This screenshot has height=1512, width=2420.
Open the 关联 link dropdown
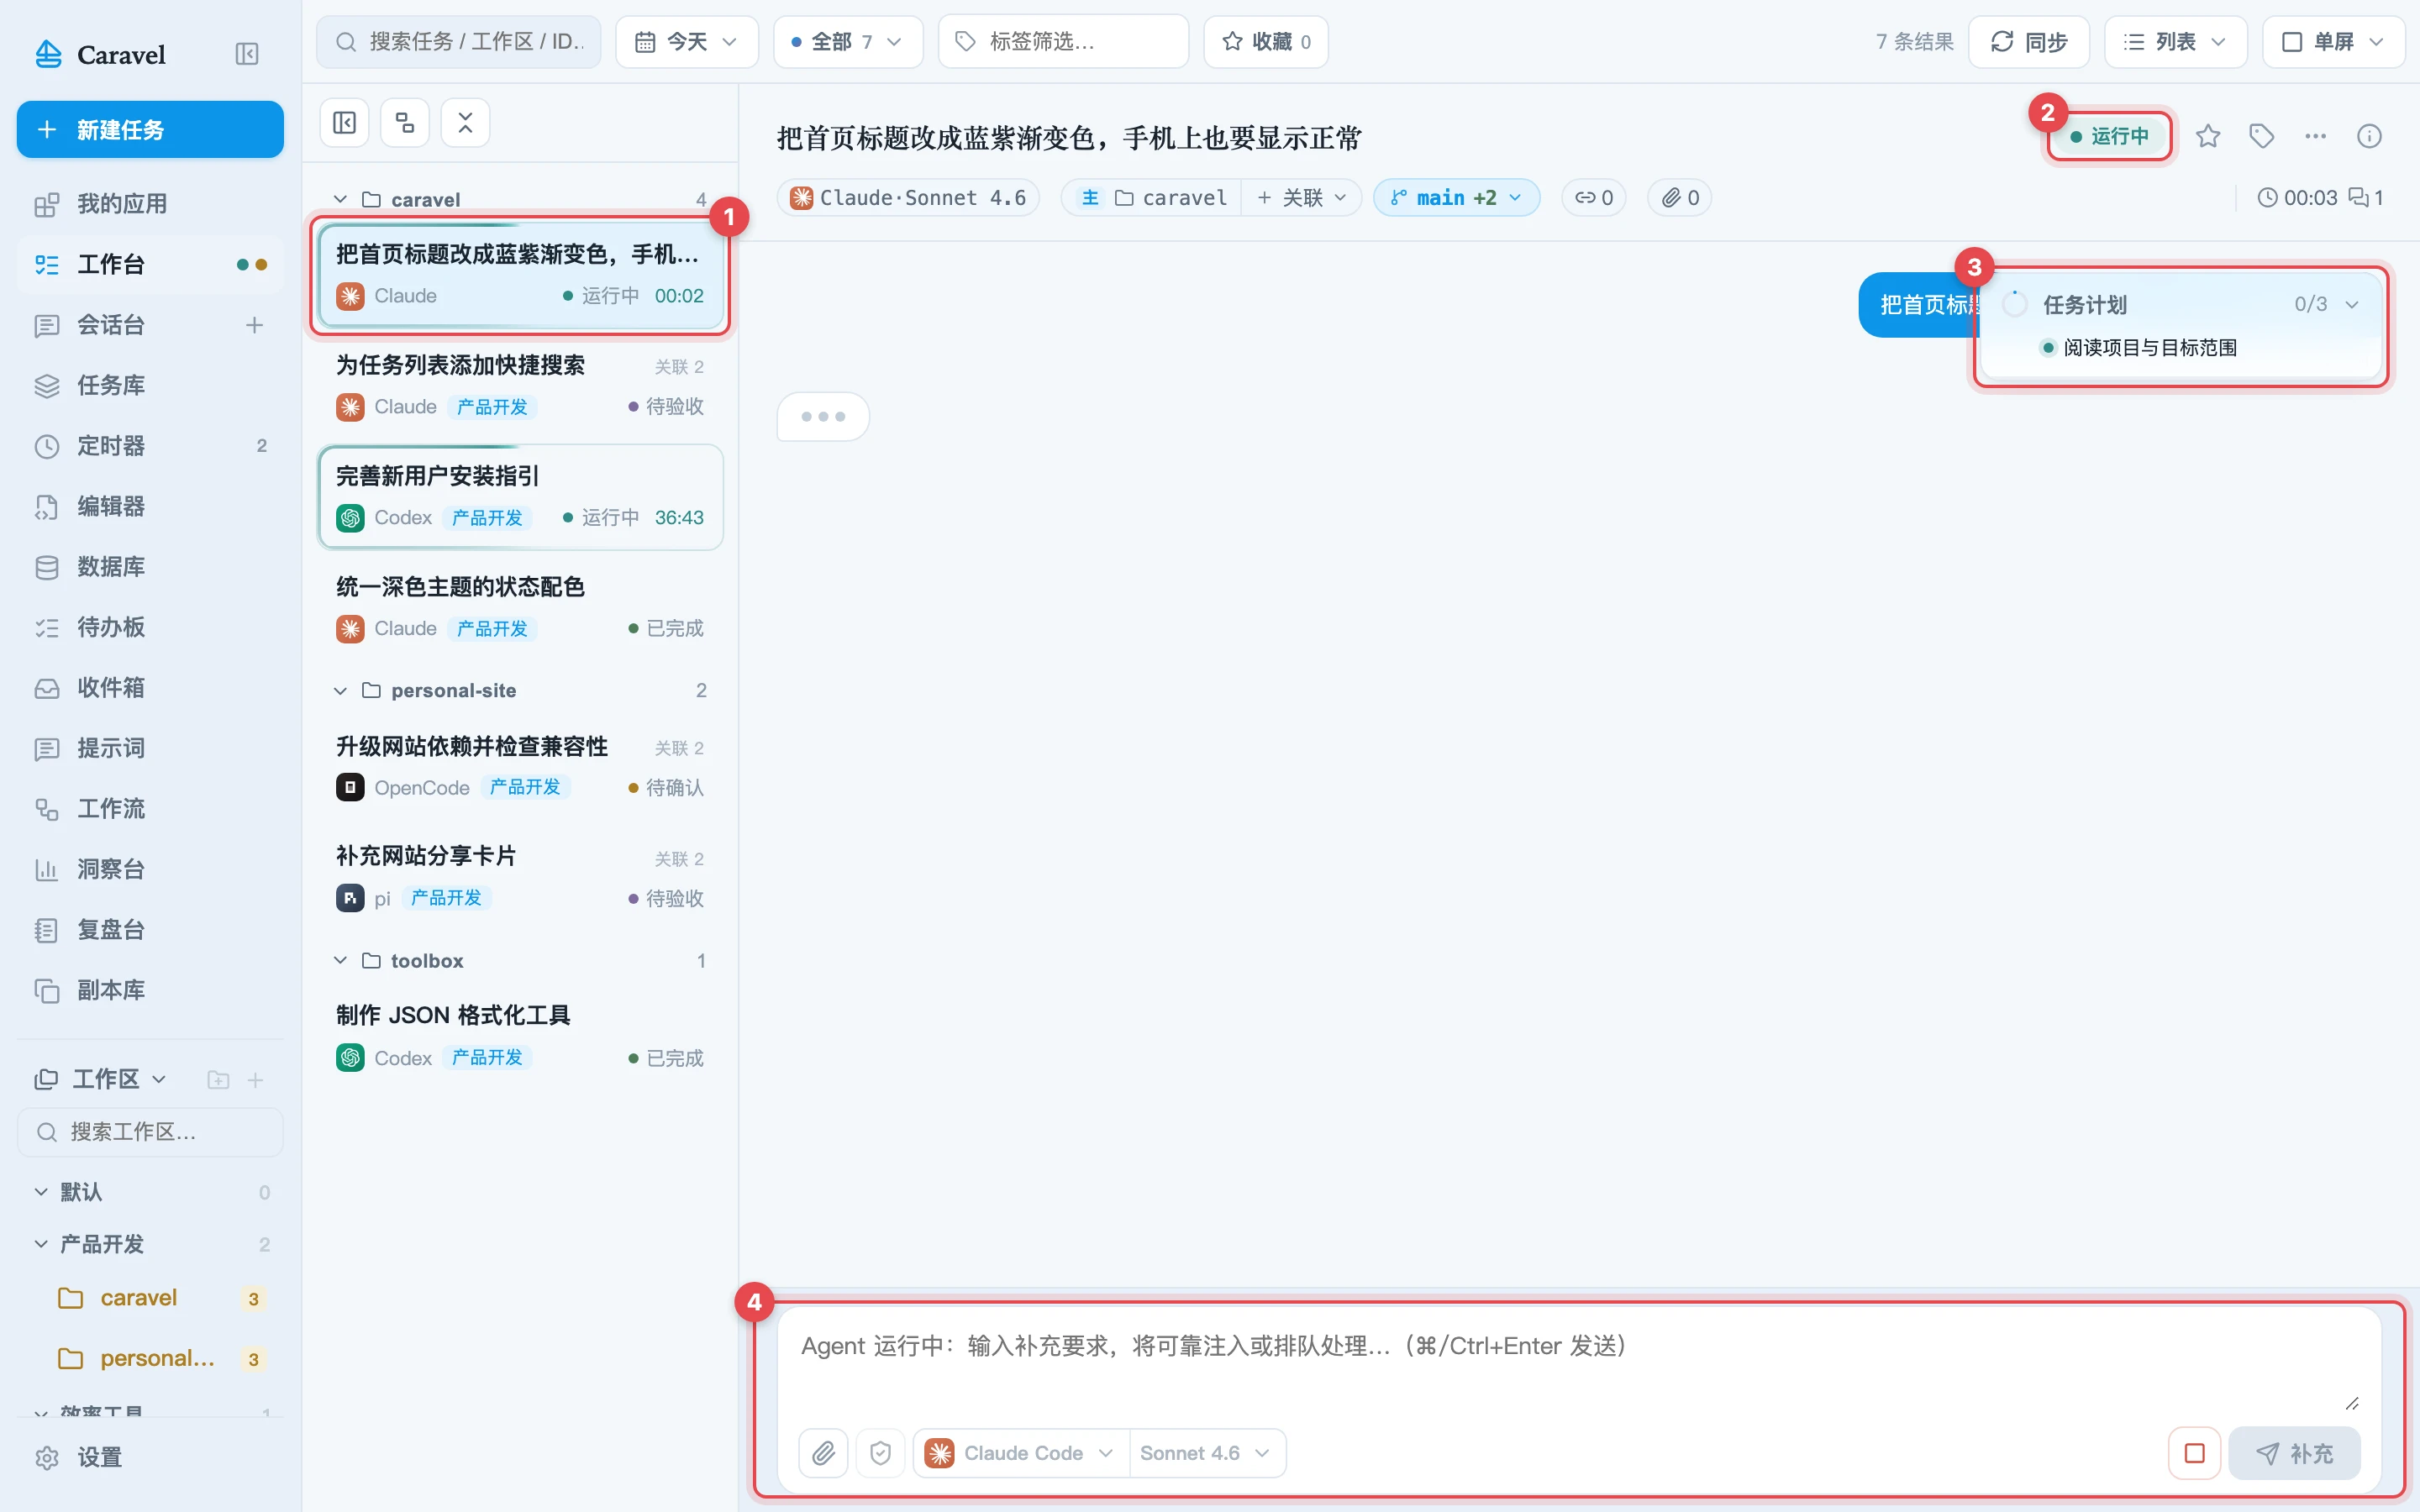coord(1301,197)
